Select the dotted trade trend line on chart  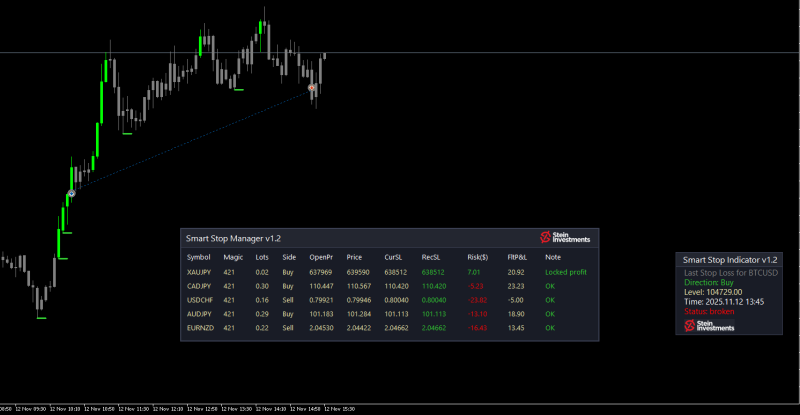(191, 141)
